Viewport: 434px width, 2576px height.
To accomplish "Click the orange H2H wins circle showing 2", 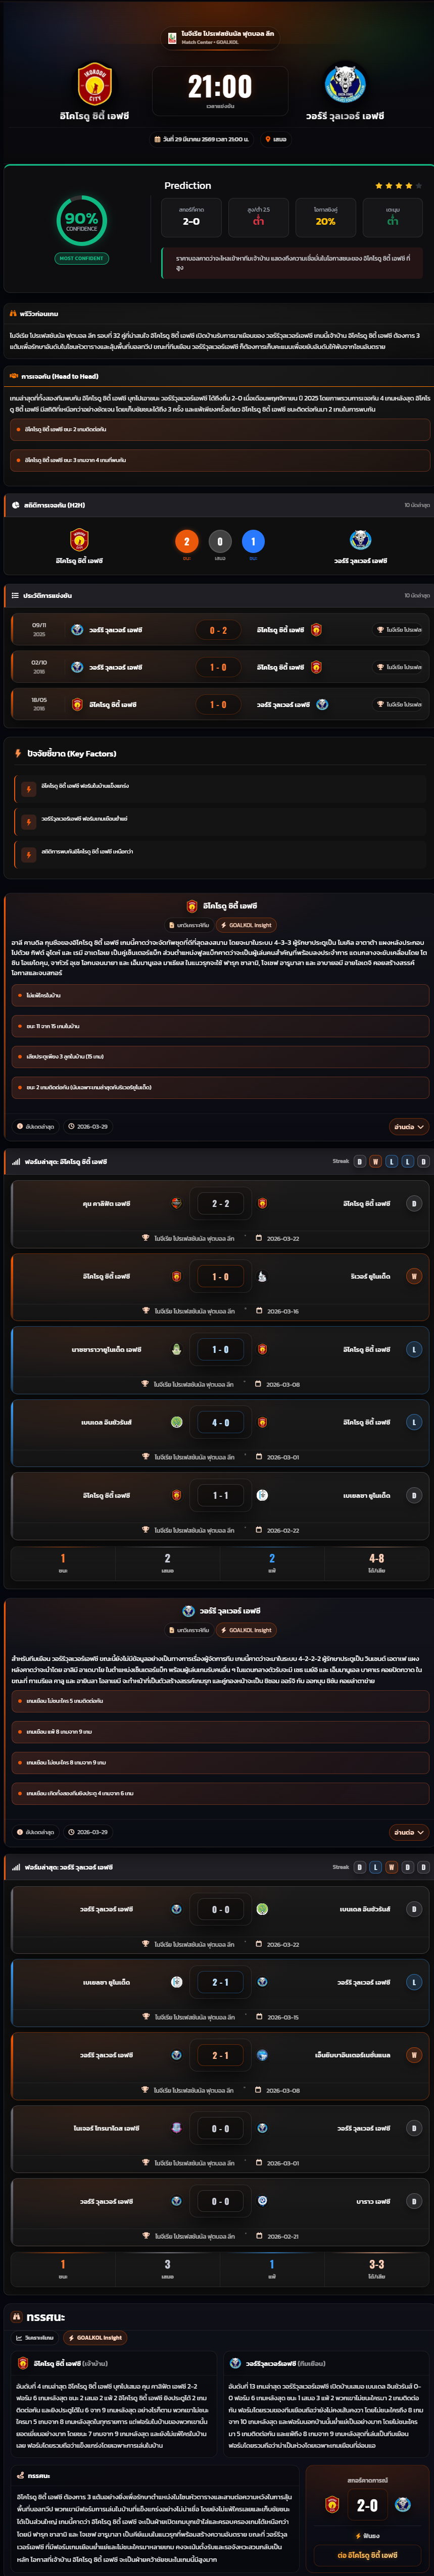I will click(186, 541).
